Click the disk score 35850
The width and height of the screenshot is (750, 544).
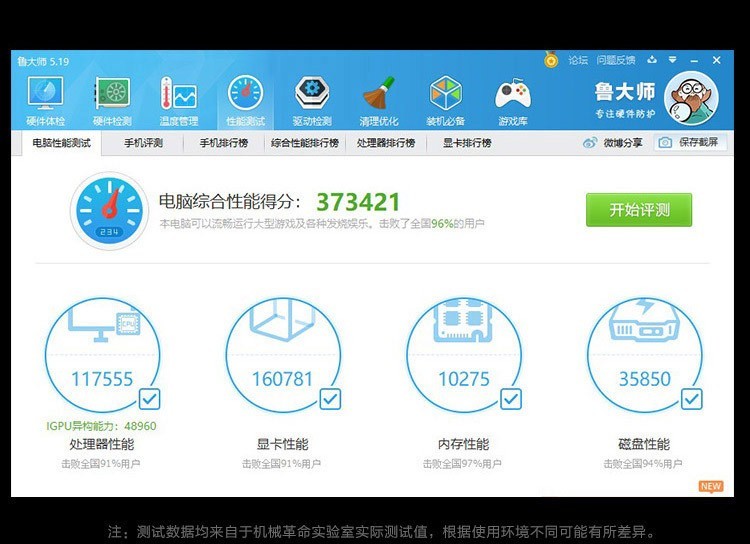coord(644,379)
